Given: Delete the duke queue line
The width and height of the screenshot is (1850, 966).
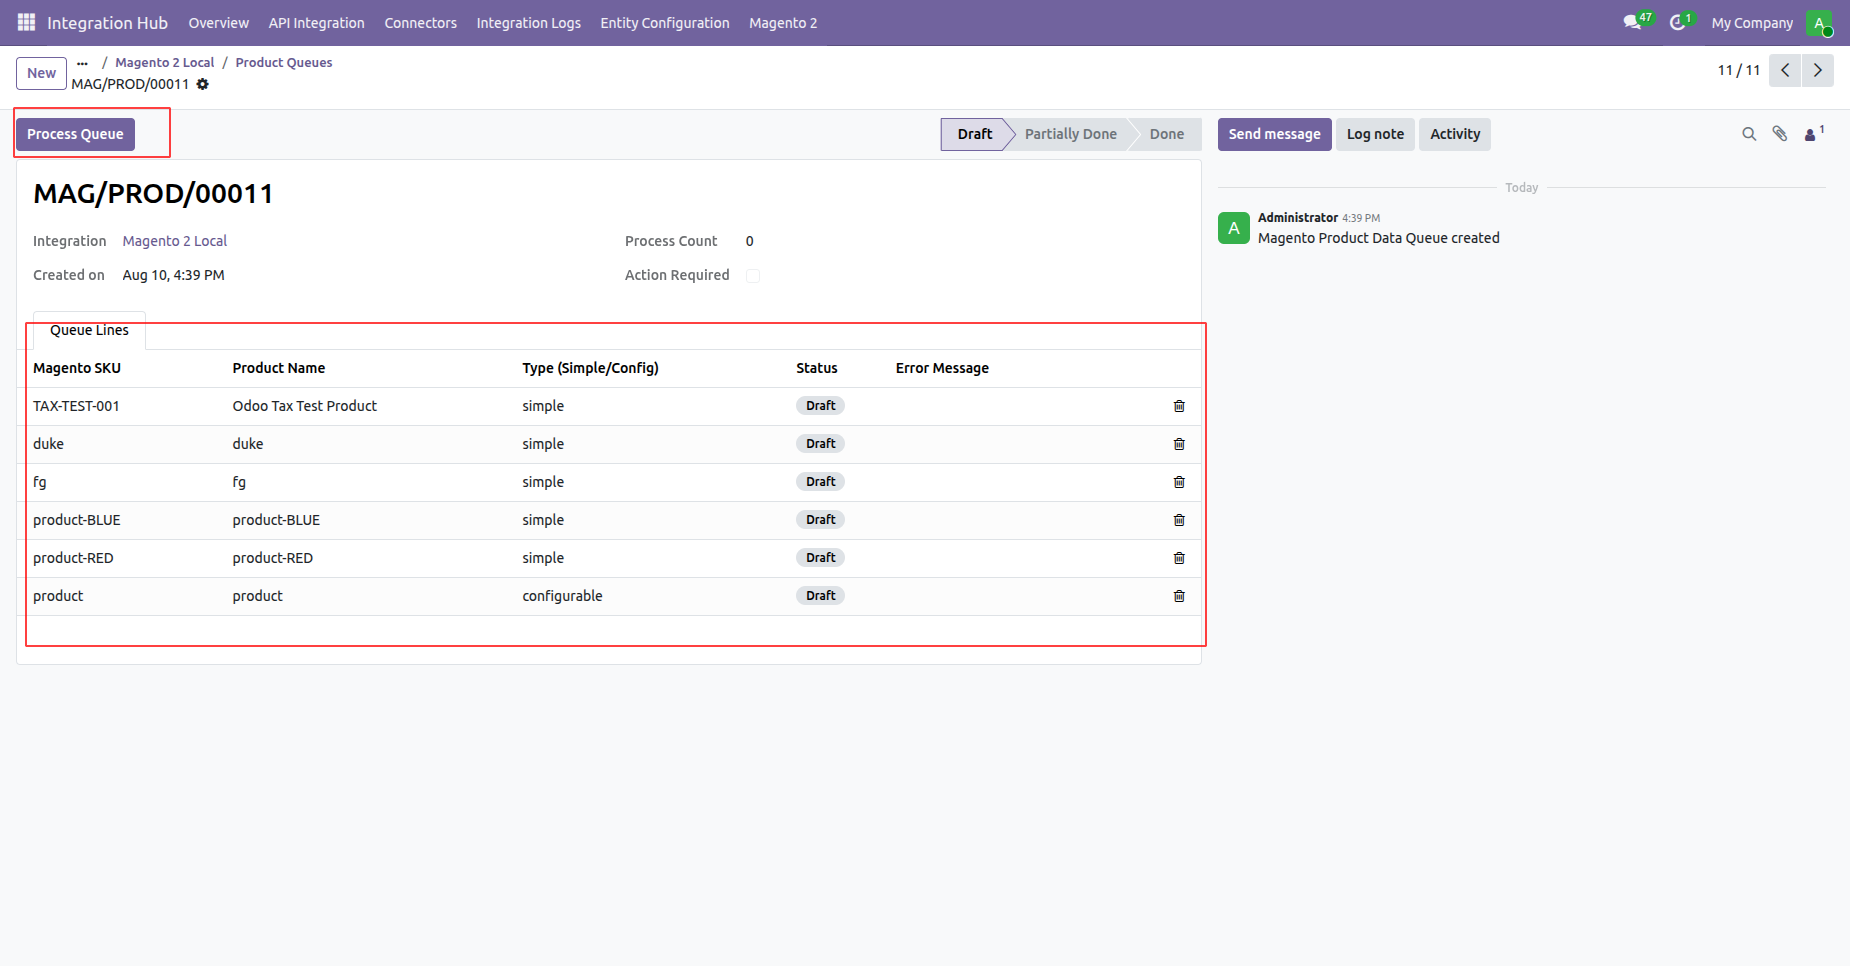Looking at the screenshot, I should [x=1179, y=444].
